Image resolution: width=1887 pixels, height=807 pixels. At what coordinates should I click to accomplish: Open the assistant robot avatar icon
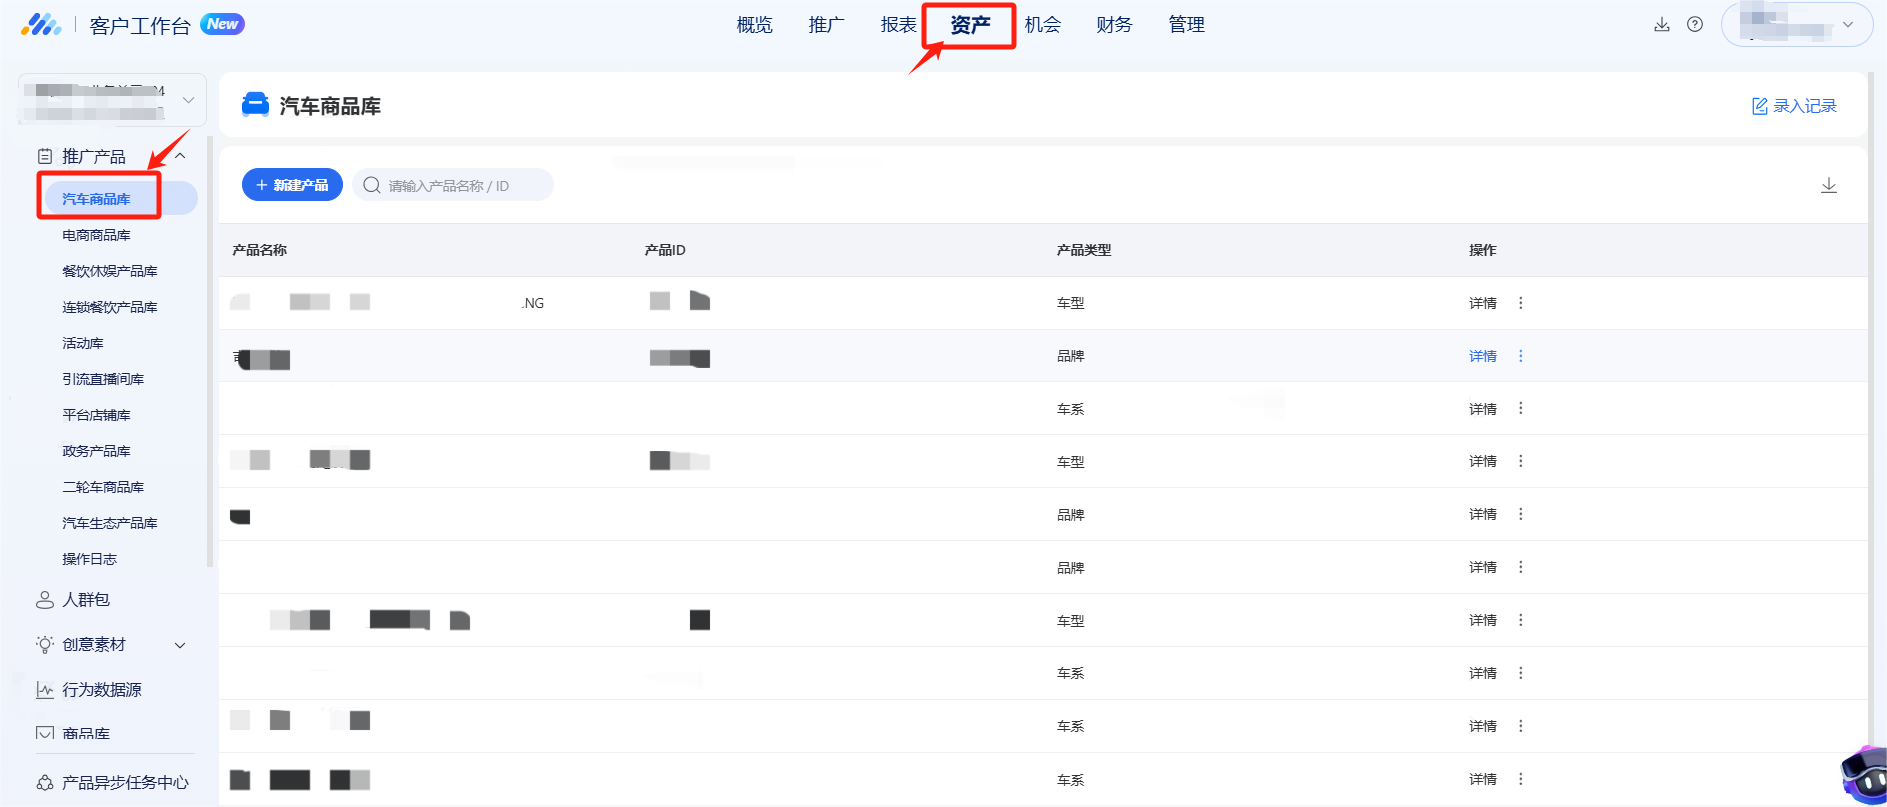(1865, 775)
